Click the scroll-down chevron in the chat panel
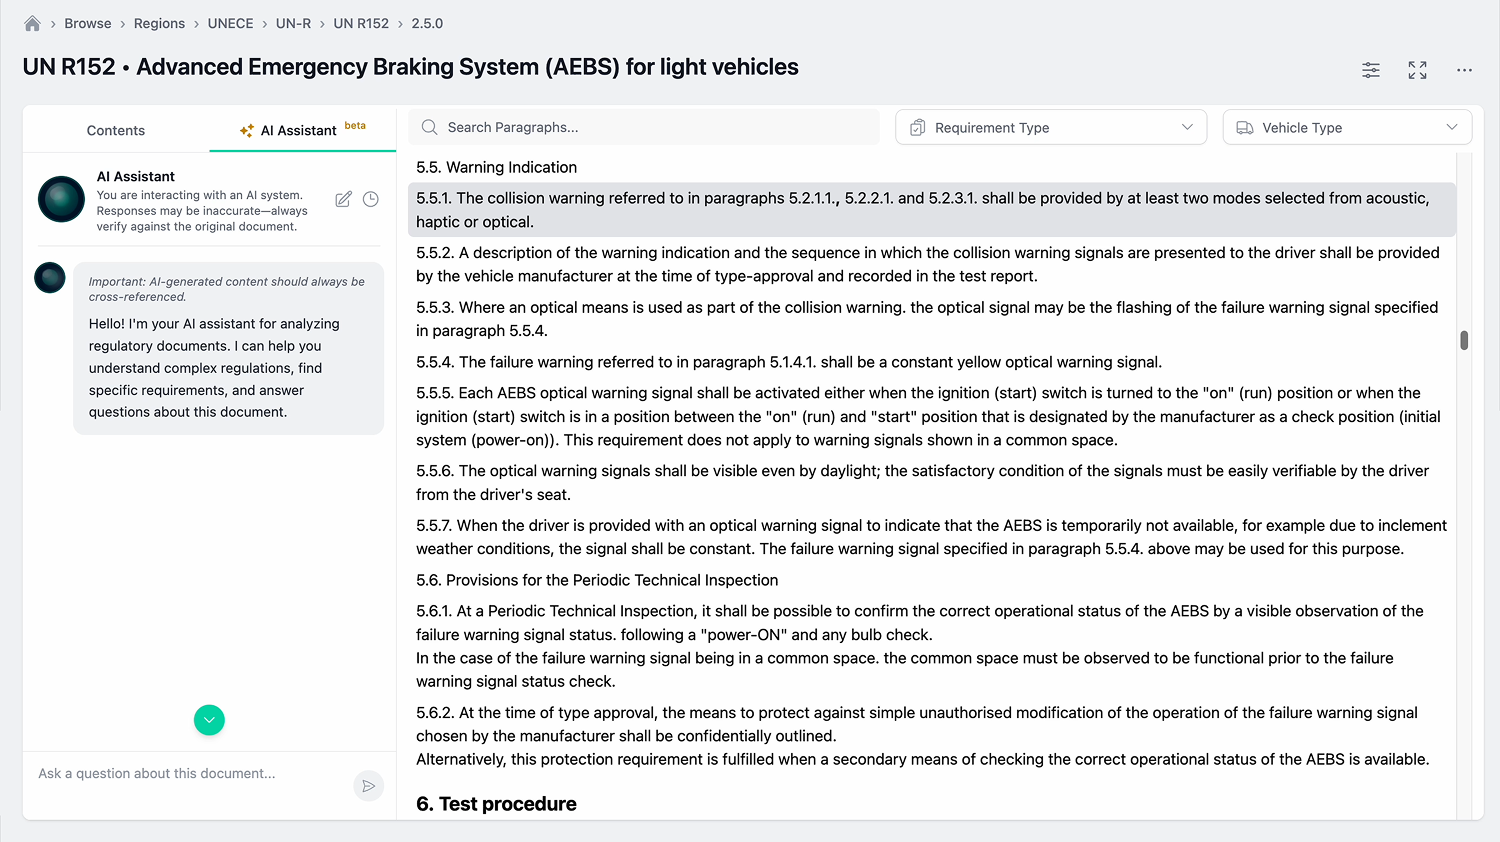 click(x=209, y=720)
